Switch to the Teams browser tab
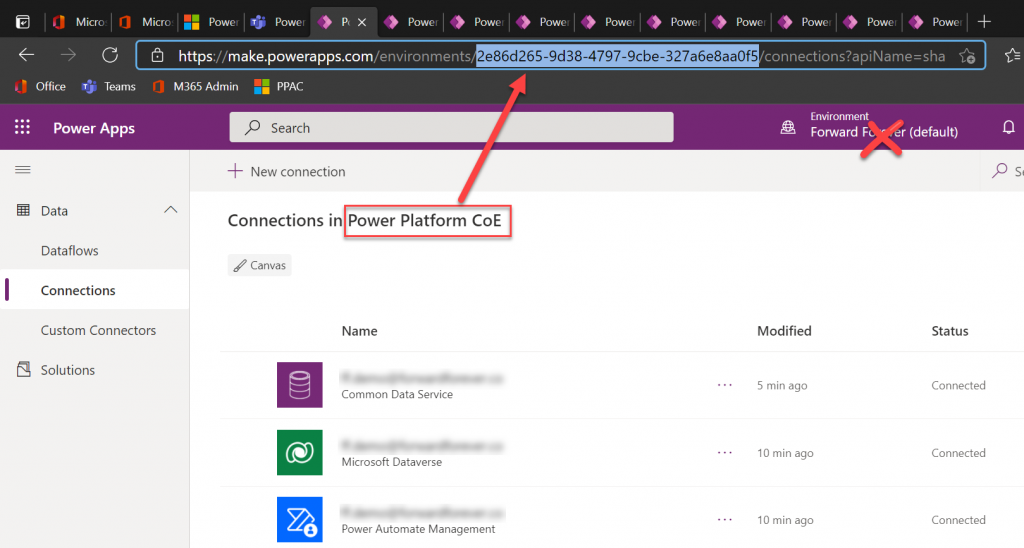Image resolution: width=1024 pixels, height=548 pixels. tap(278, 22)
